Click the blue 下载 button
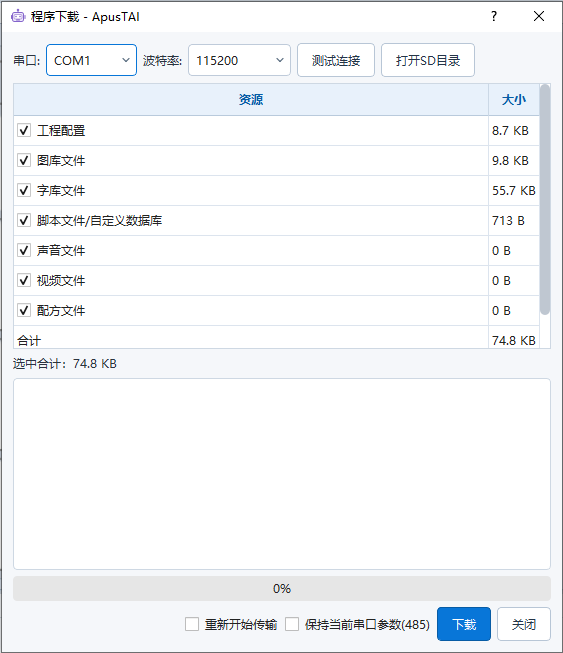This screenshot has height=653, width=563. point(464,624)
